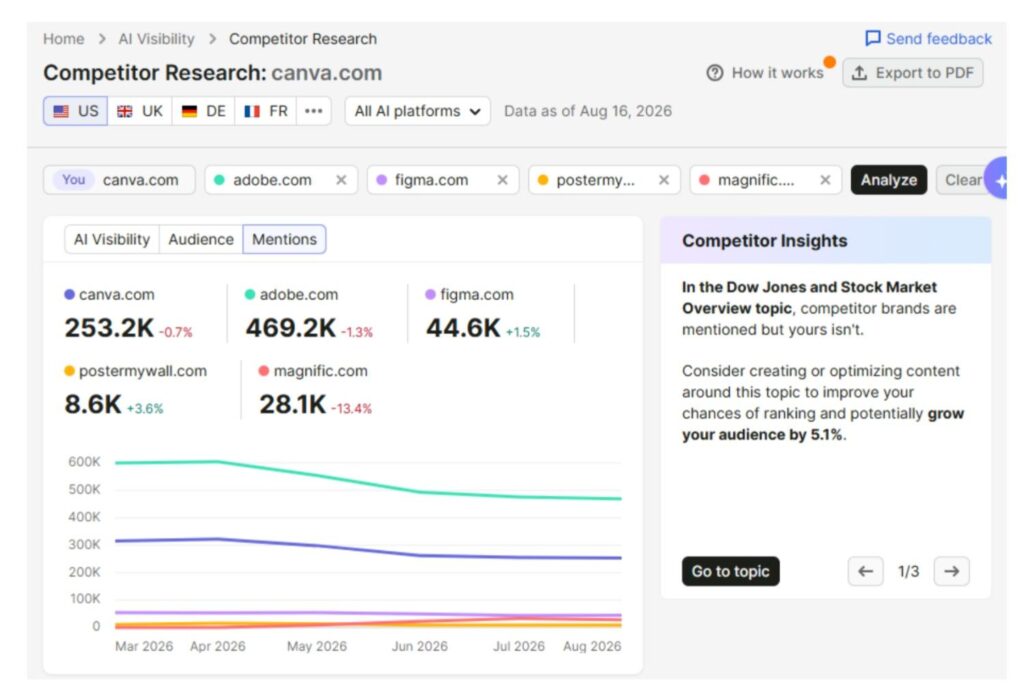
Task: Click the 253.2K mentions value
Action: click(109, 328)
